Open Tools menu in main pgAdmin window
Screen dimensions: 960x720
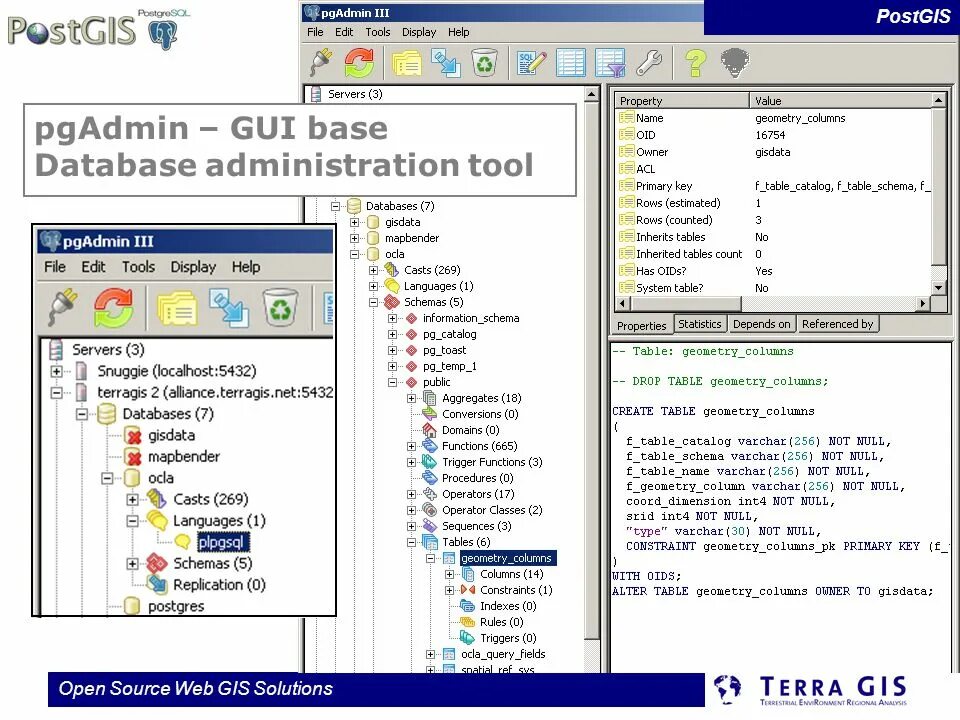point(378,32)
